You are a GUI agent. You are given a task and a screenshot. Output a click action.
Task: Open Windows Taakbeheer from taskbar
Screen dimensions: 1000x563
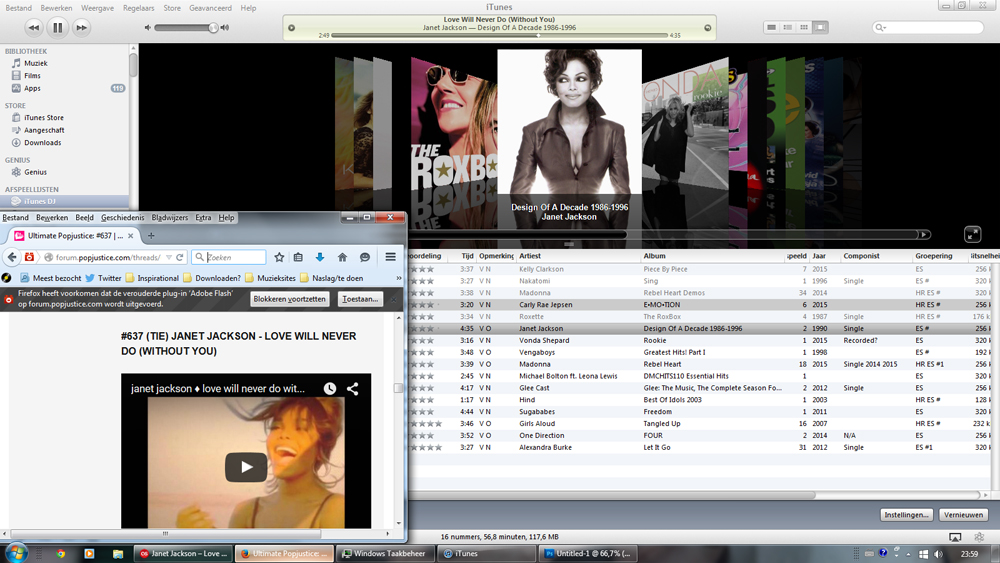(385, 553)
